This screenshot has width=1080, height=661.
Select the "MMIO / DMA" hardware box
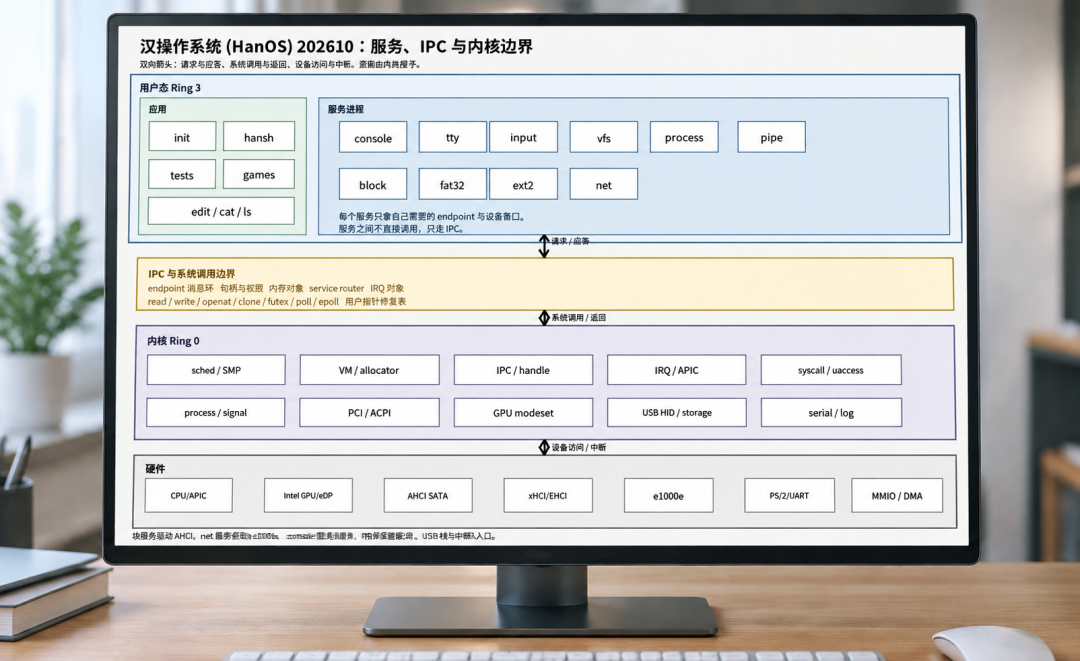tap(897, 495)
